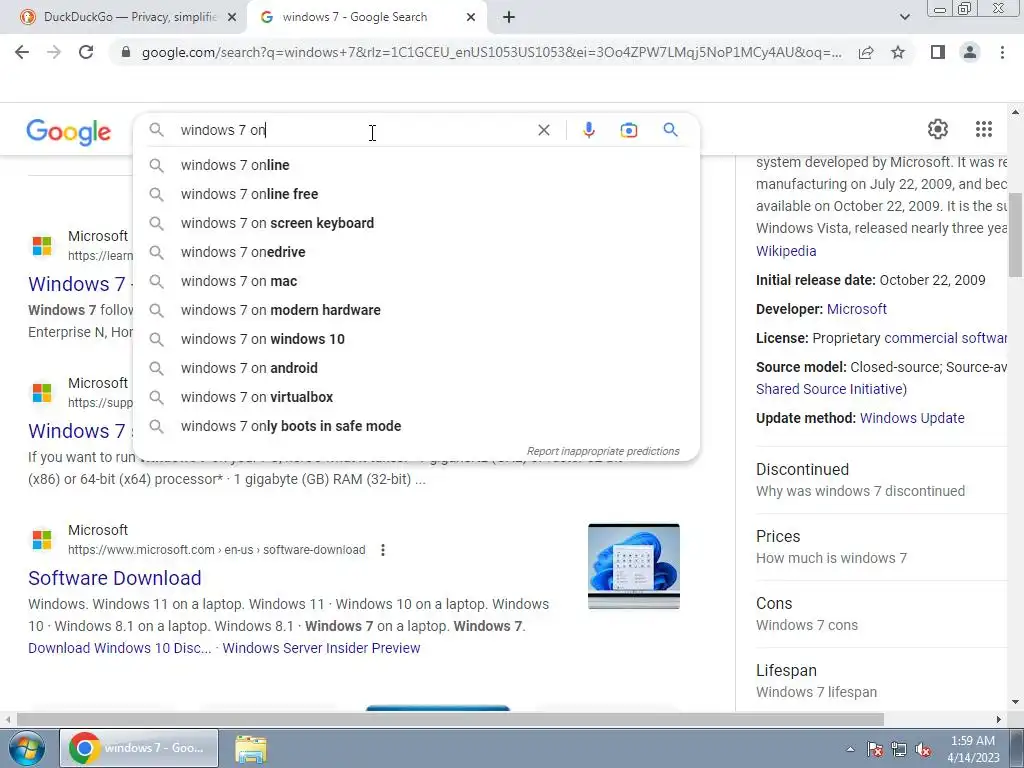1024x768 pixels.
Task: Pick 'windows 7 only boots in safe mode'
Action: [x=416, y=426]
